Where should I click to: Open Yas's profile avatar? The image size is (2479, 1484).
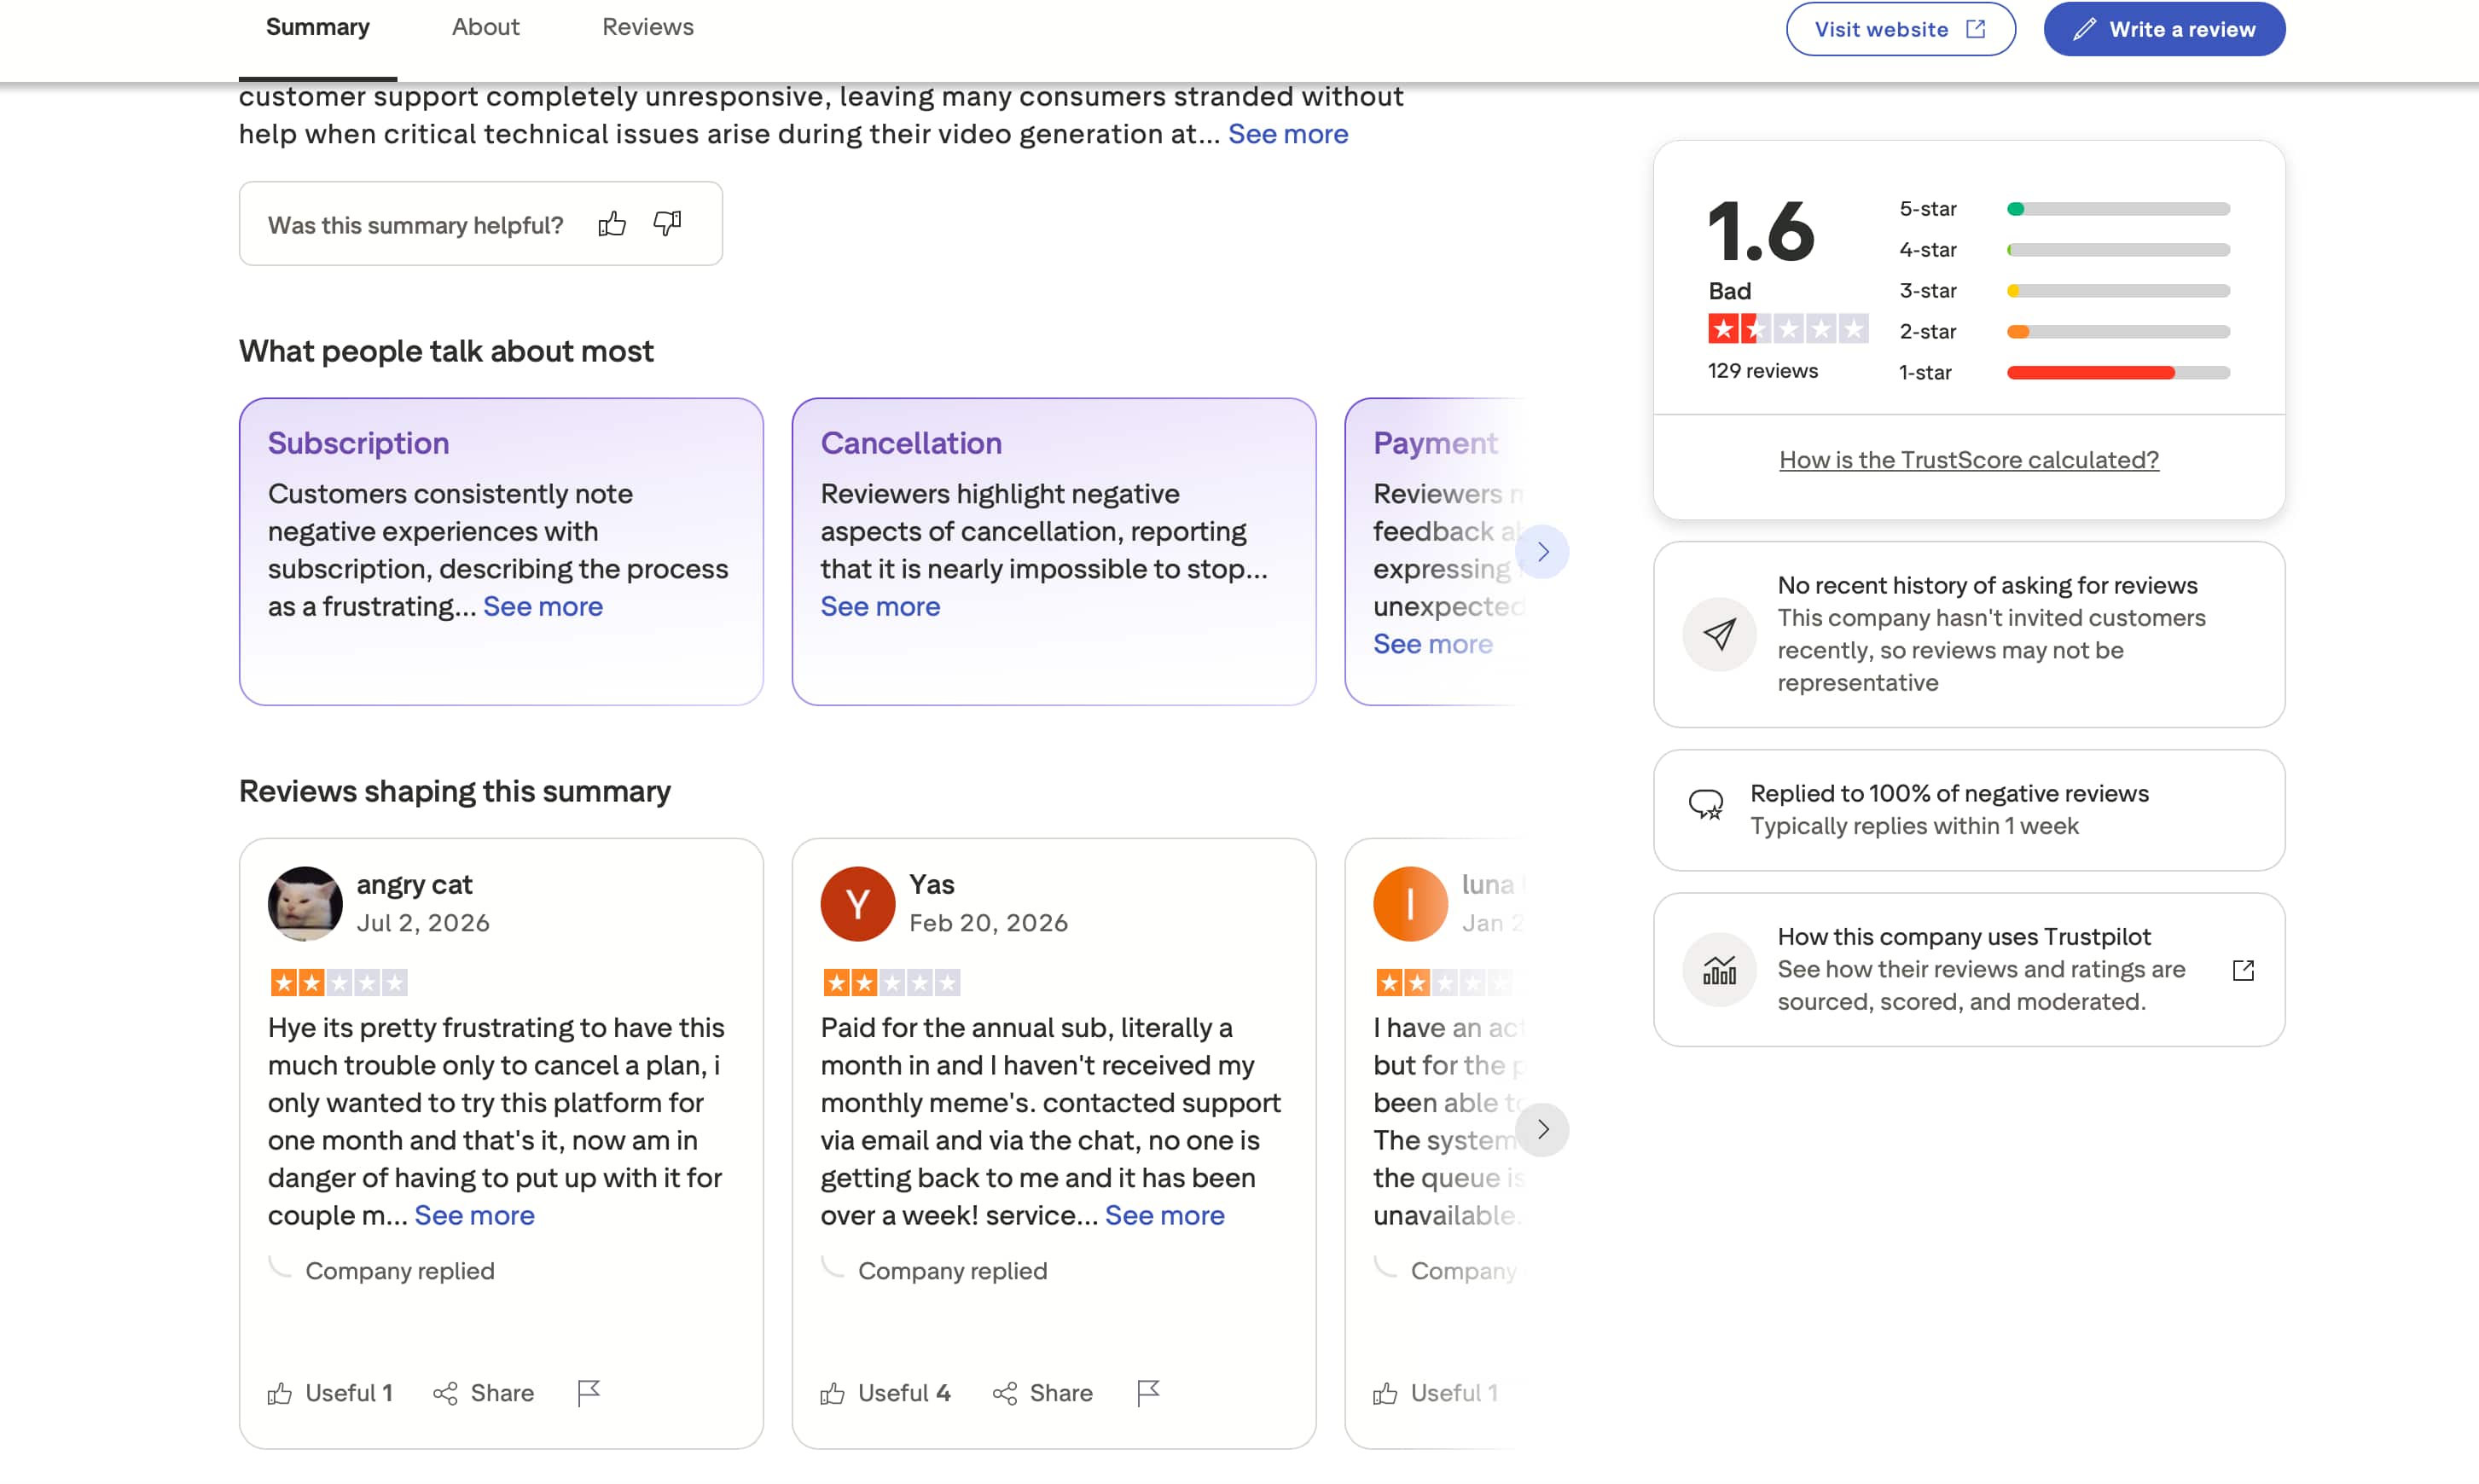click(858, 904)
